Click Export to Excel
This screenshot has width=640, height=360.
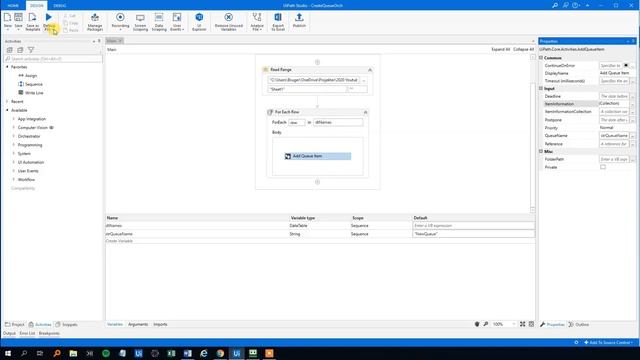point(278,21)
